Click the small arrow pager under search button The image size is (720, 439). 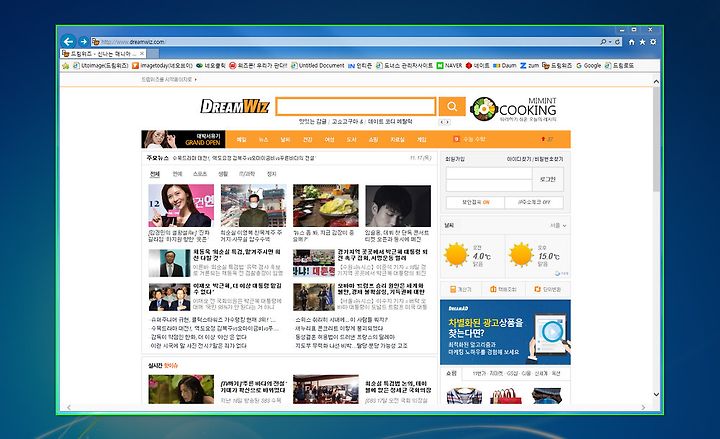click(x=444, y=122)
